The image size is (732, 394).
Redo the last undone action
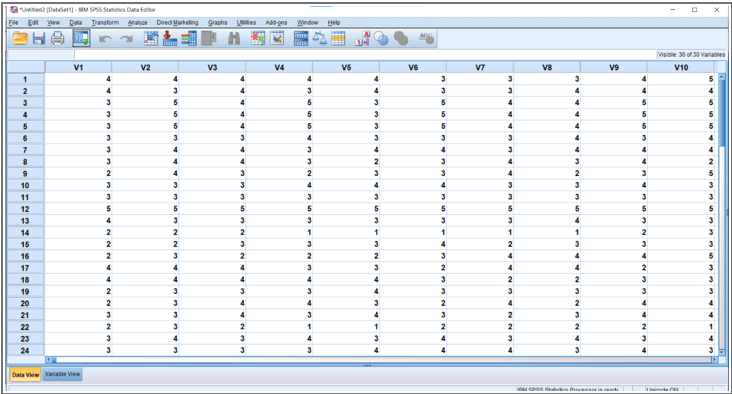(x=126, y=39)
